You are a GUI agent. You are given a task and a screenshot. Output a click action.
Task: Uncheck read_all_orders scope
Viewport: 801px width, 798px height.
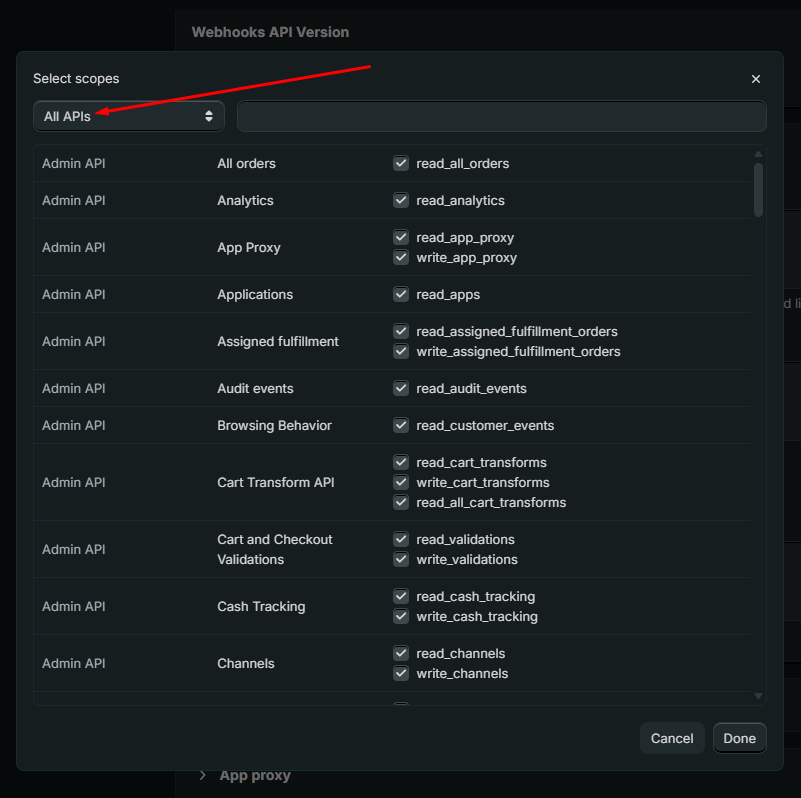(401, 163)
